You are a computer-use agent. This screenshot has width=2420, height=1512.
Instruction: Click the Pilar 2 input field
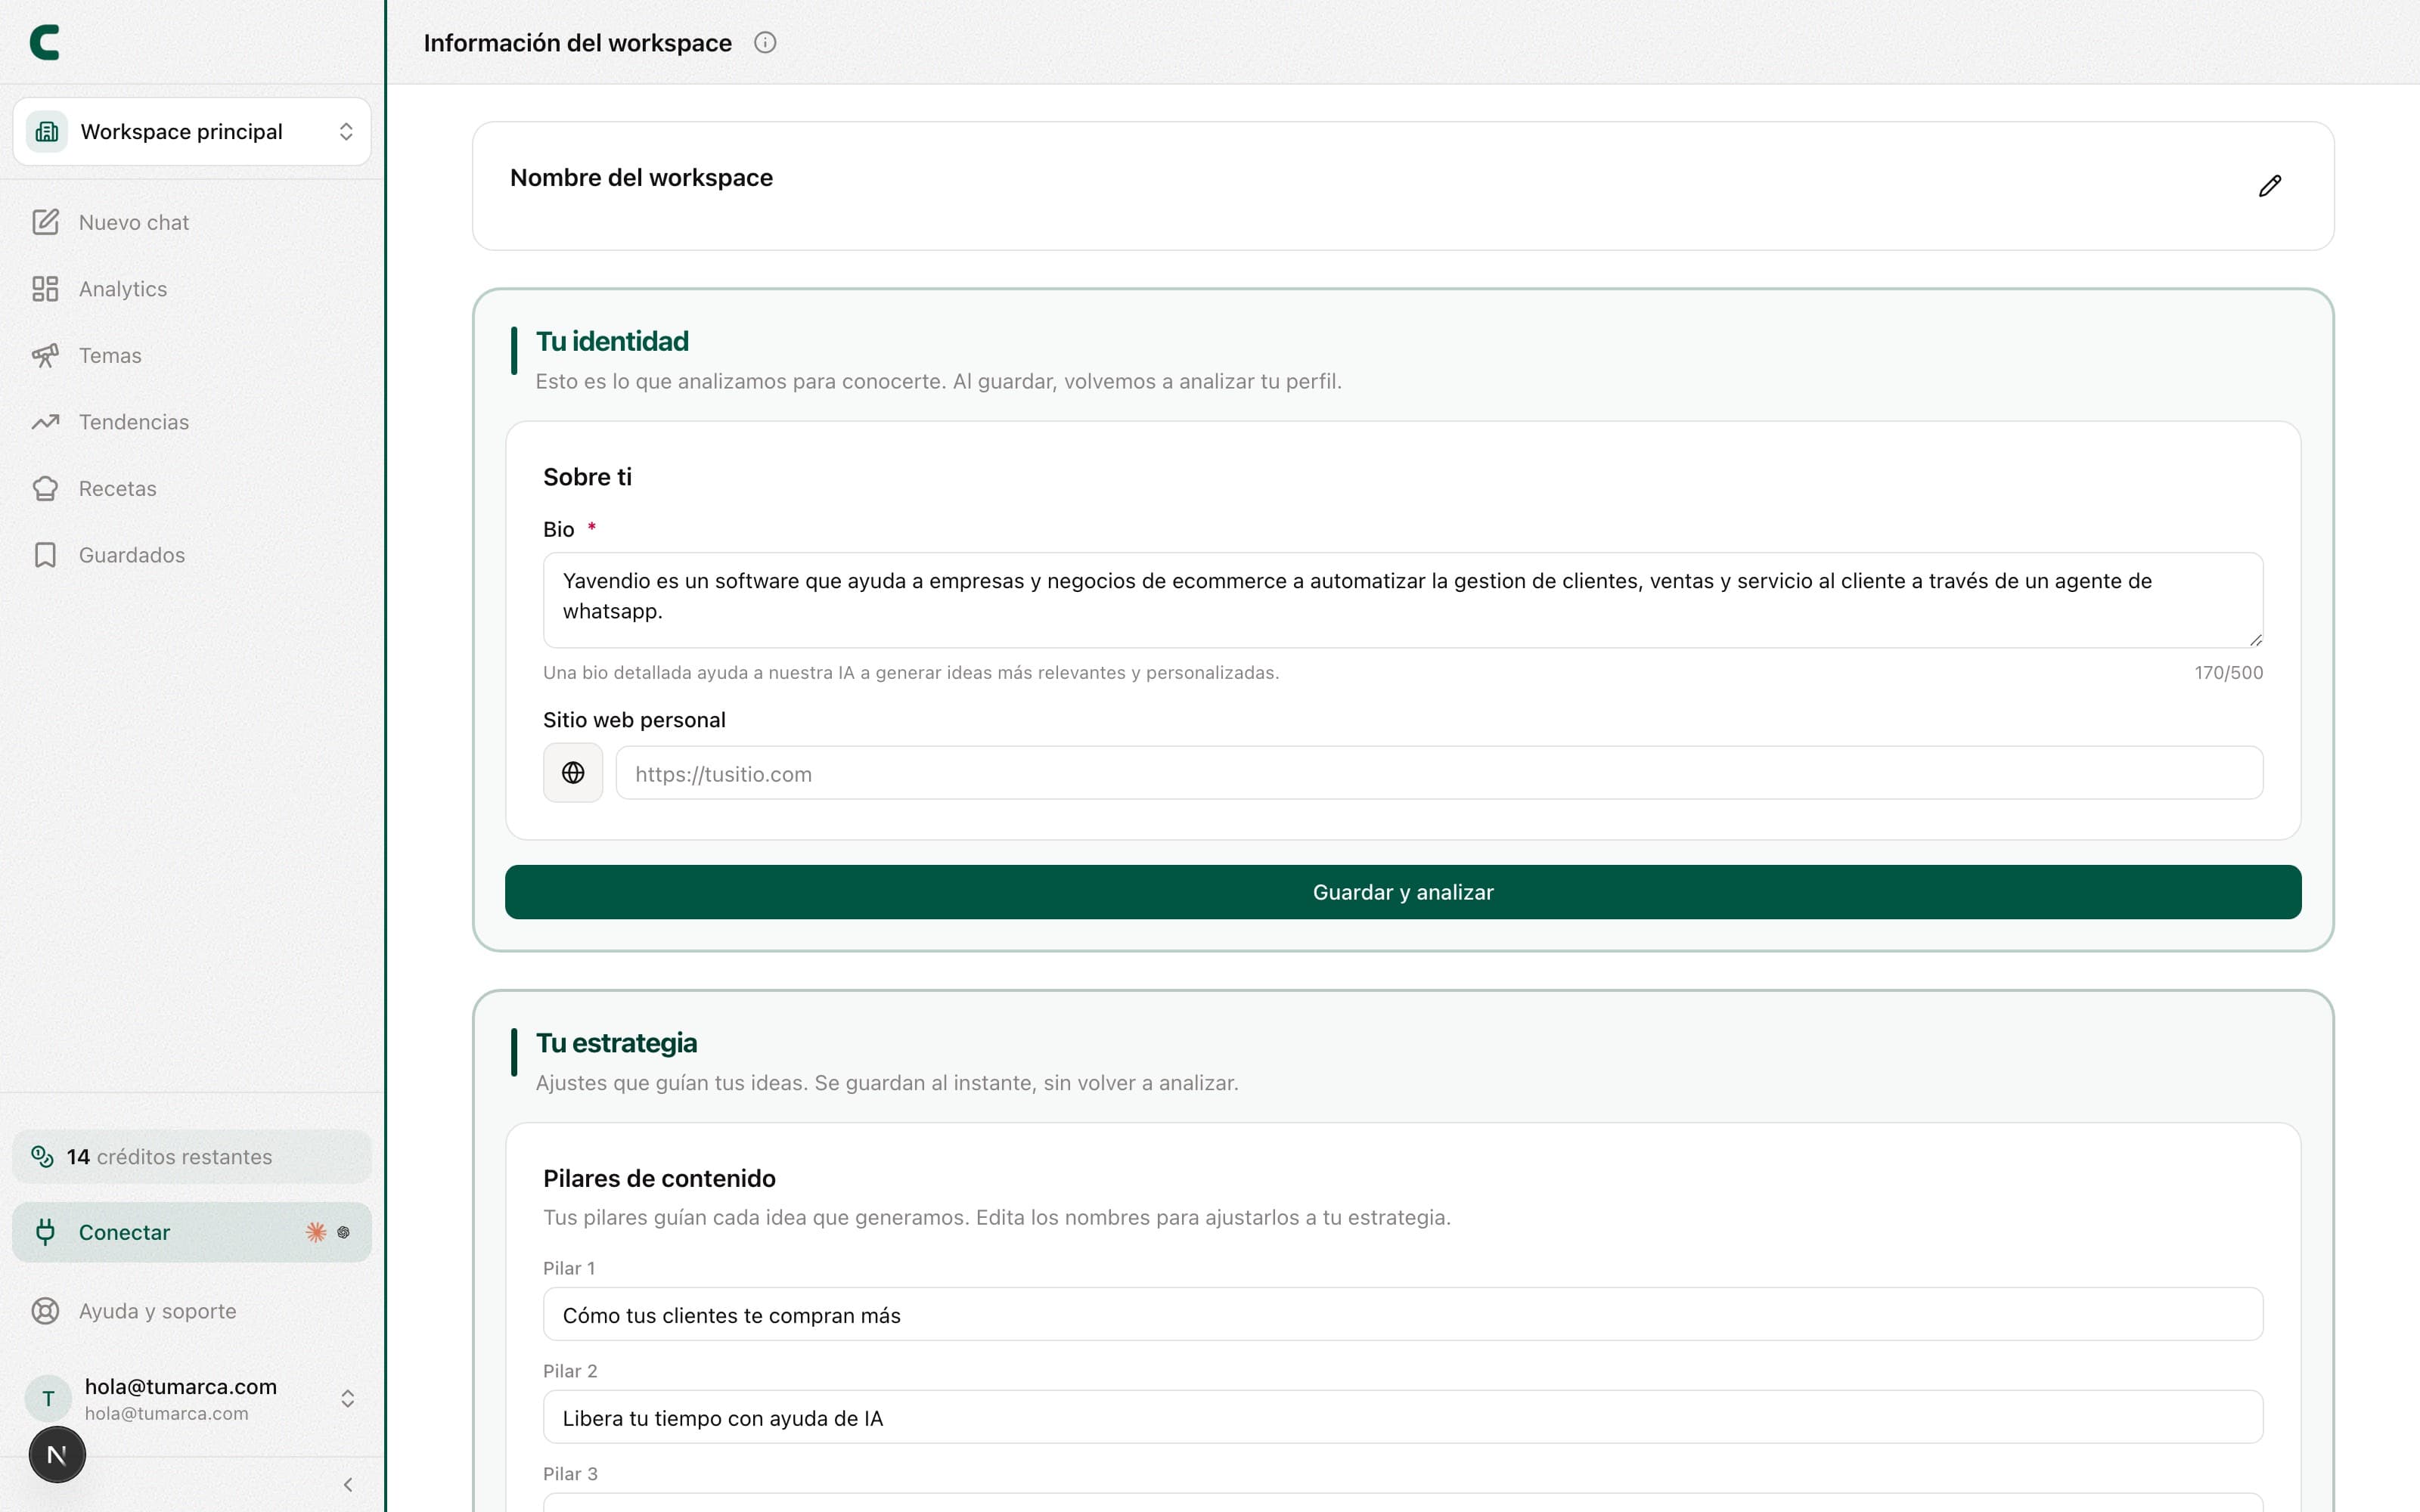[x=1403, y=1417]
